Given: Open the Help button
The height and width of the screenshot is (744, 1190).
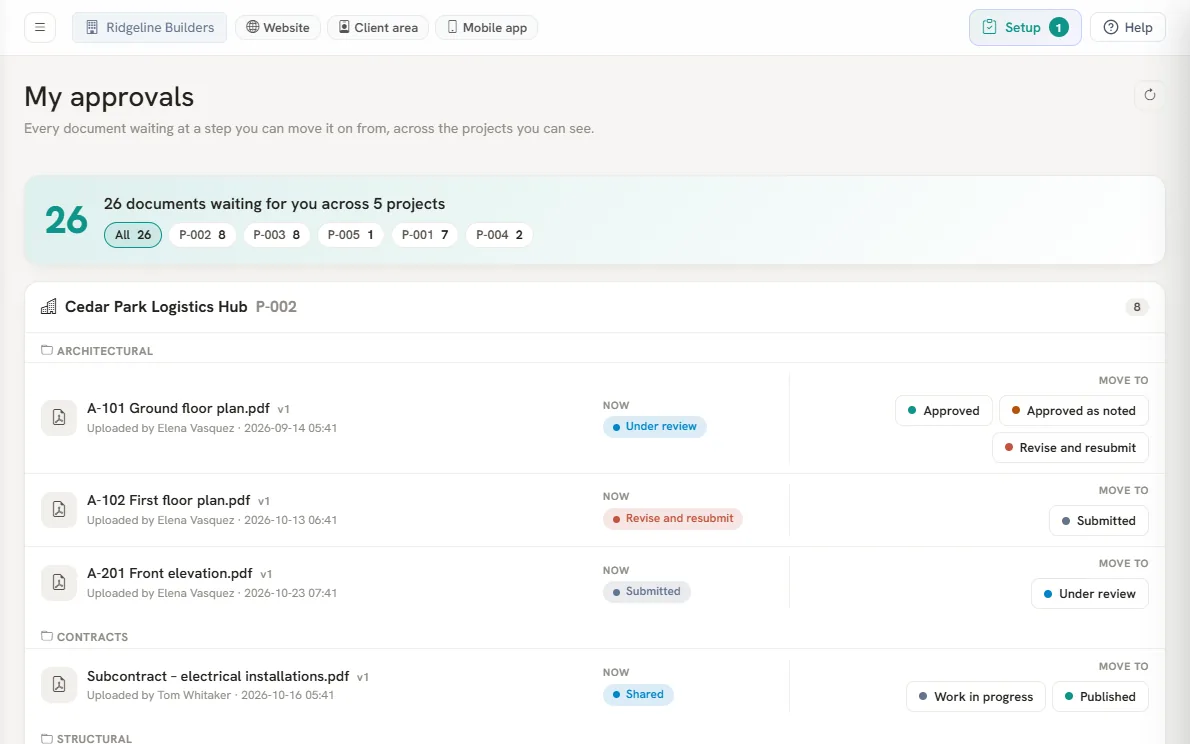Looking at the screenshot, I should 1128,27.
